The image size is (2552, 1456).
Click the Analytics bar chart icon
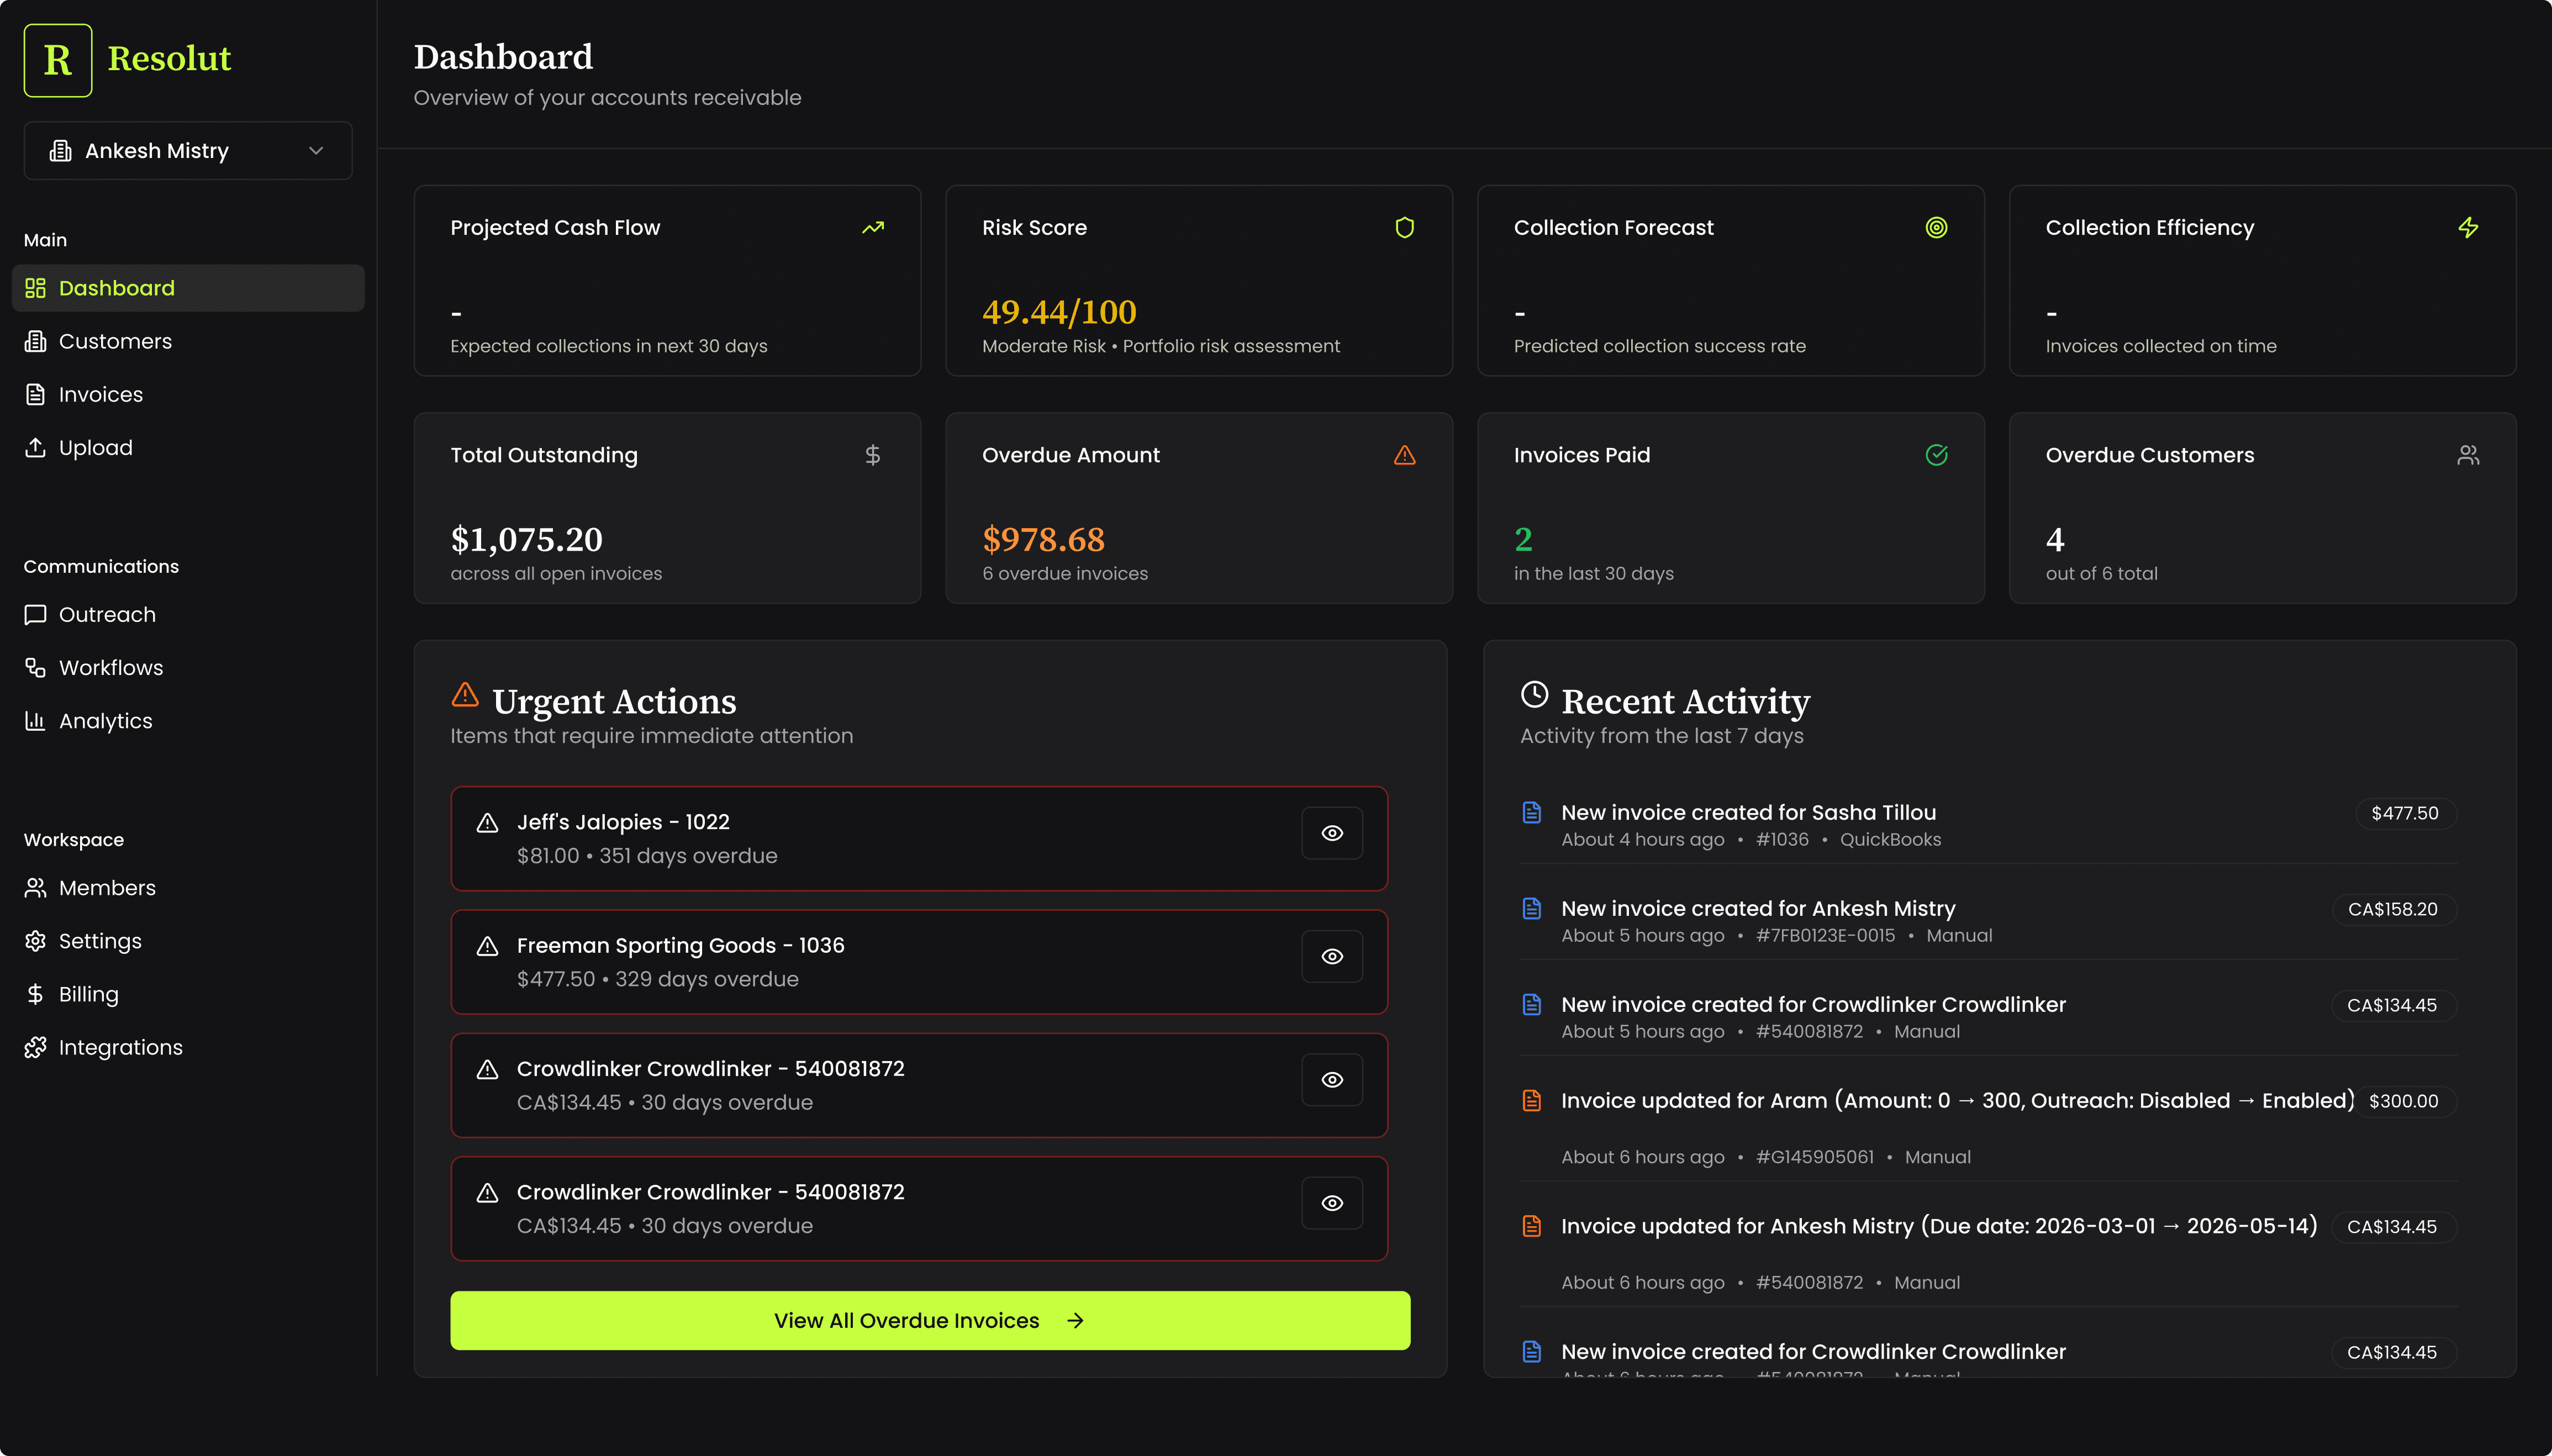point(36,720)
